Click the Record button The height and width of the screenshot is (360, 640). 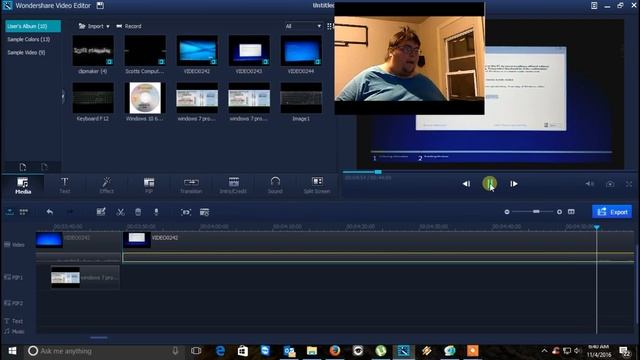point(129,26)
